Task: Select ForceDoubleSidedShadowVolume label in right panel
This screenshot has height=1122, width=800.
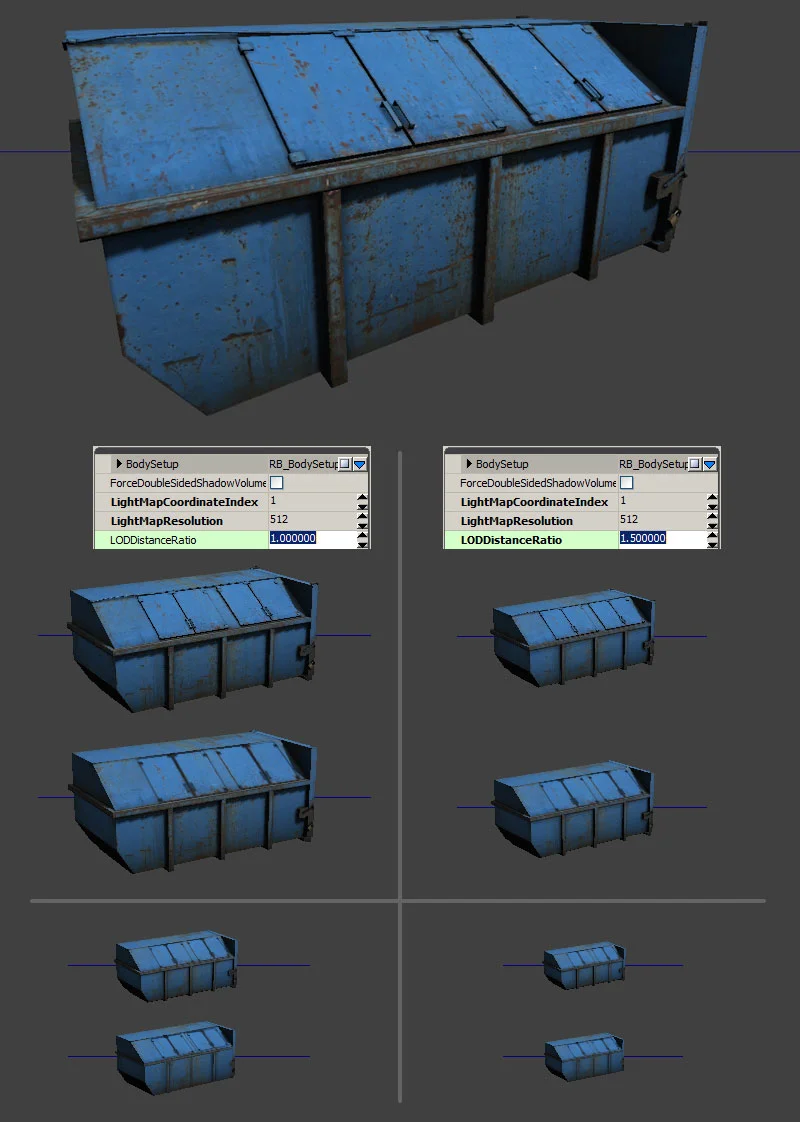Action: 537,483
